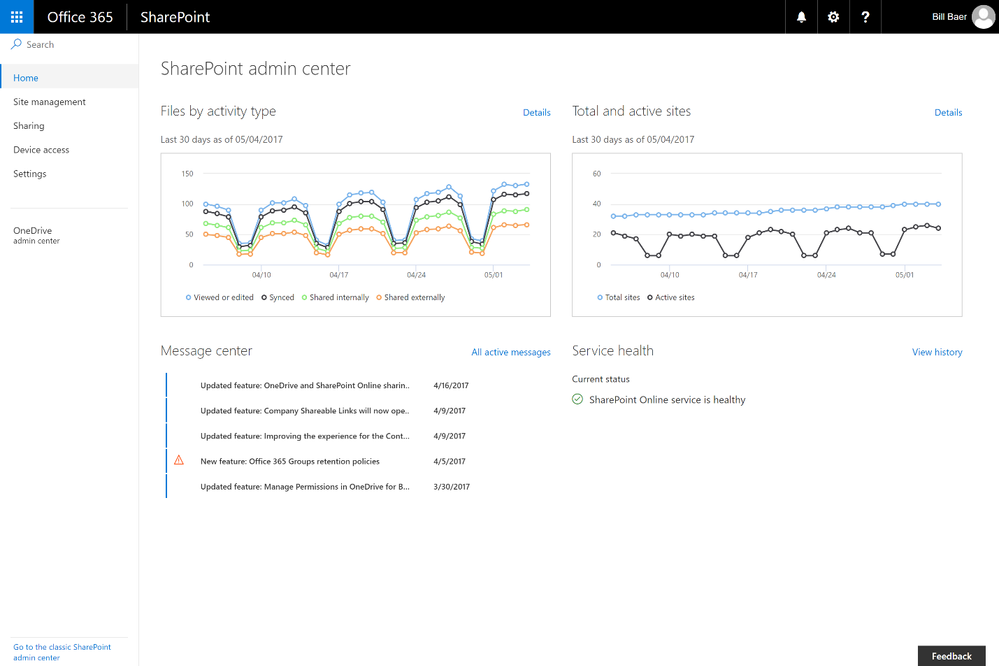Select Site management in the left navigation
999x666 pixels.
[50, 102]
